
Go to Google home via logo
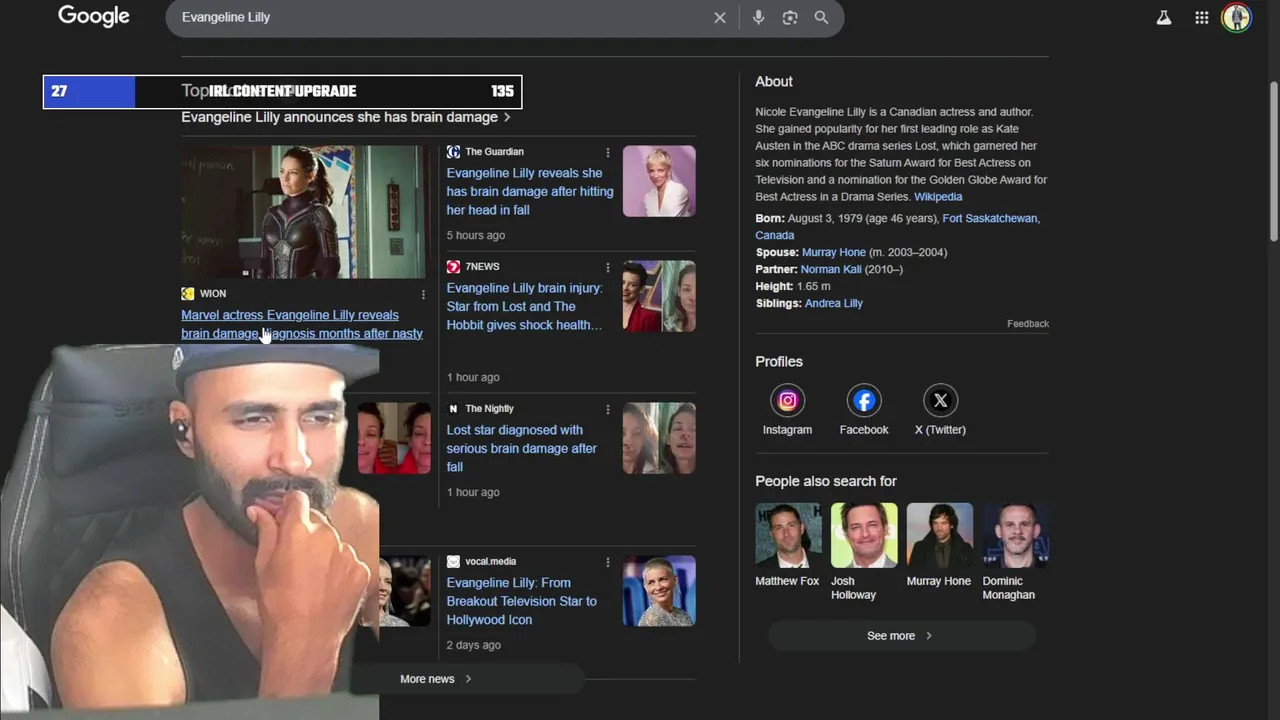coord(94,17)
